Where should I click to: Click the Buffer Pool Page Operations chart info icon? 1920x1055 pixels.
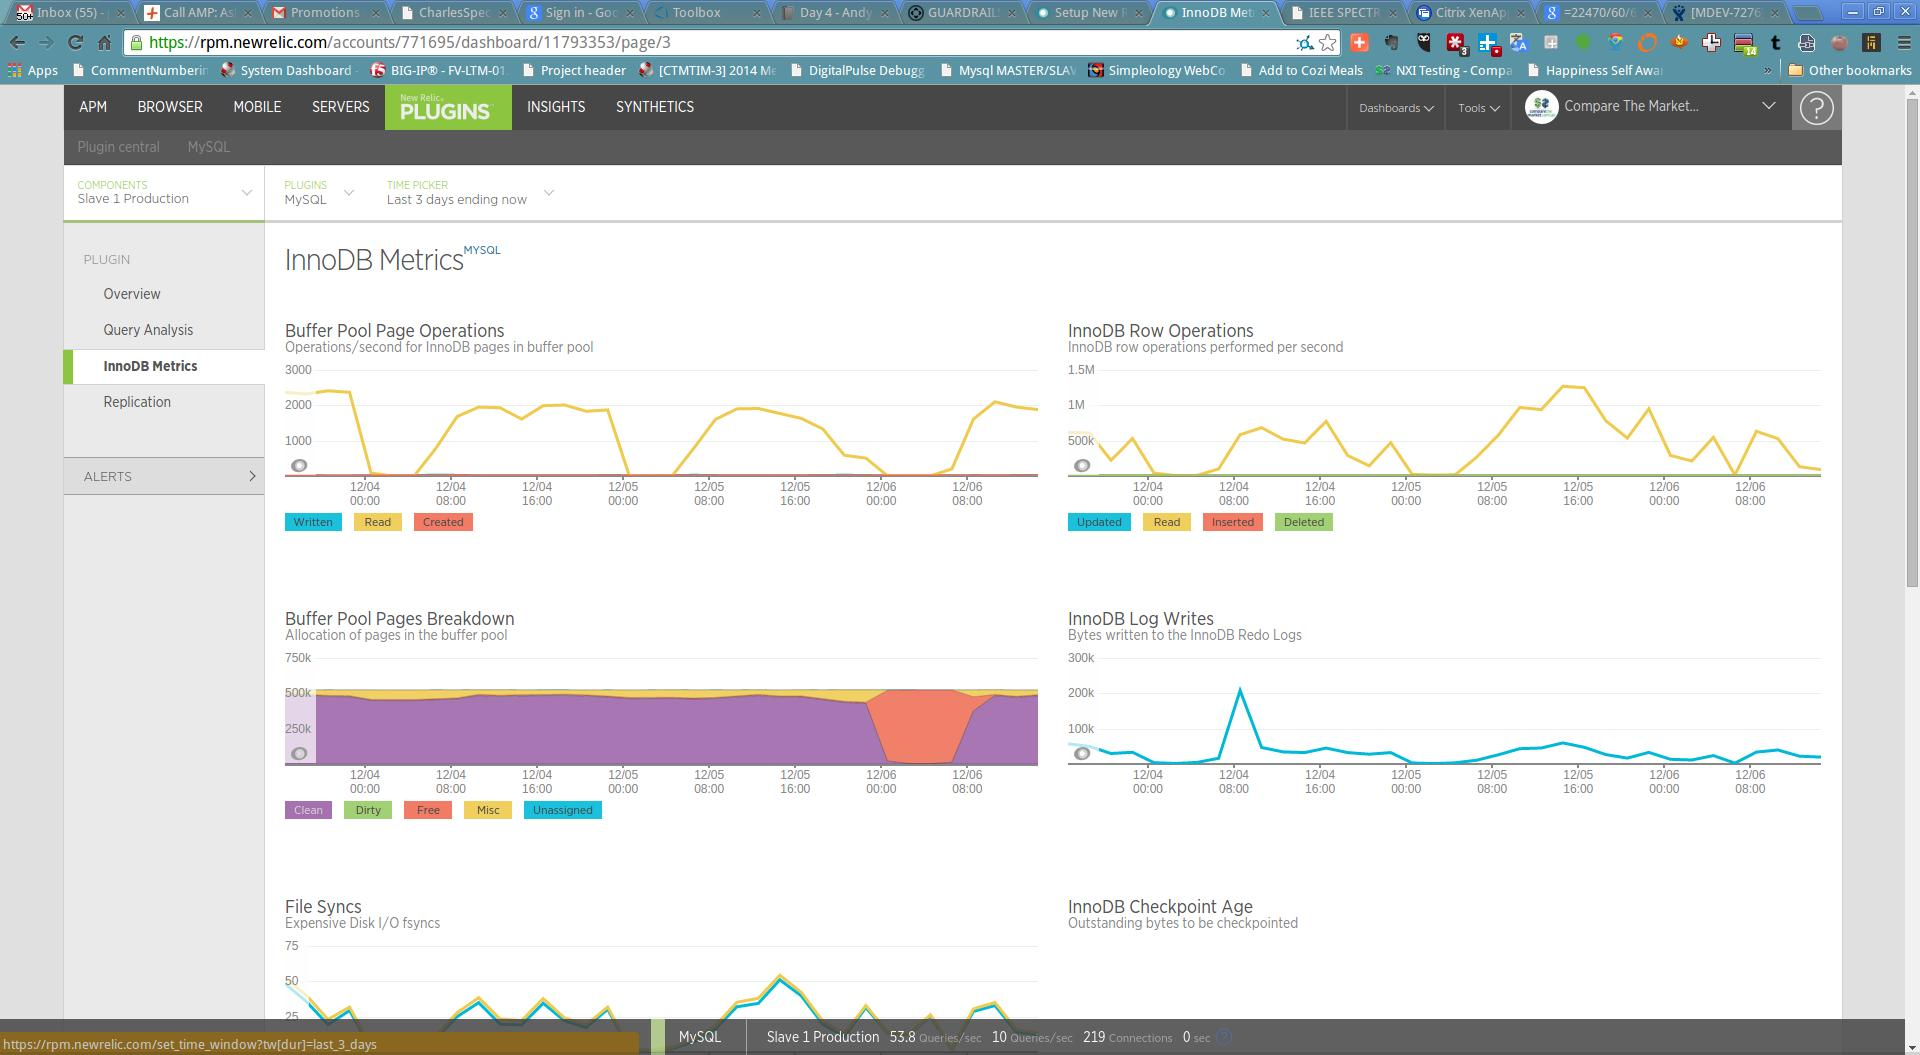tap(299, 466)
